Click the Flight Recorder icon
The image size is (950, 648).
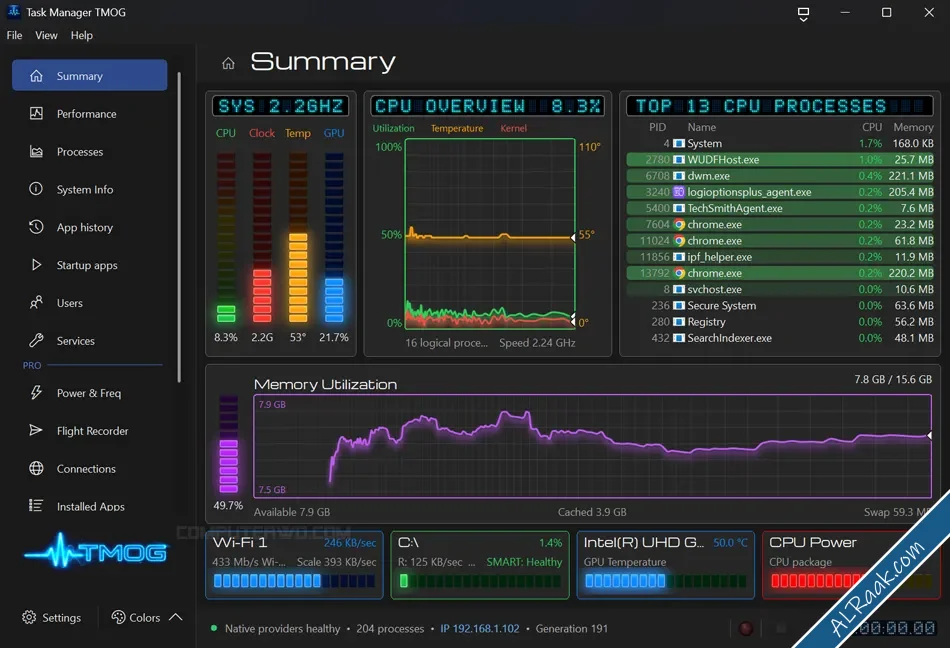pyautogui.click(x=36, y=431)
